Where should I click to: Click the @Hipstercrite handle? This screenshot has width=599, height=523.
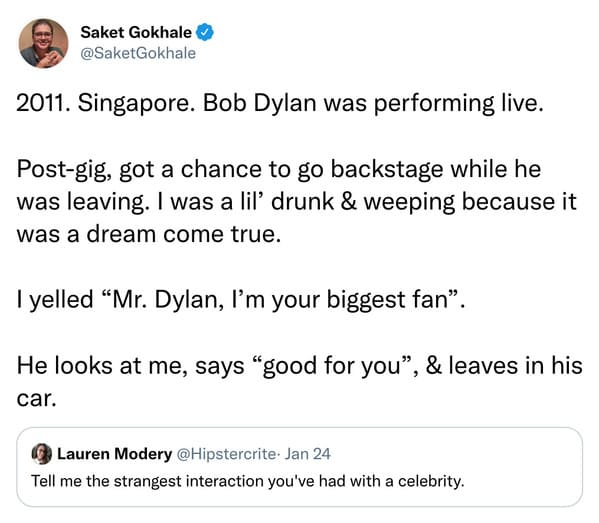point(226,454)
